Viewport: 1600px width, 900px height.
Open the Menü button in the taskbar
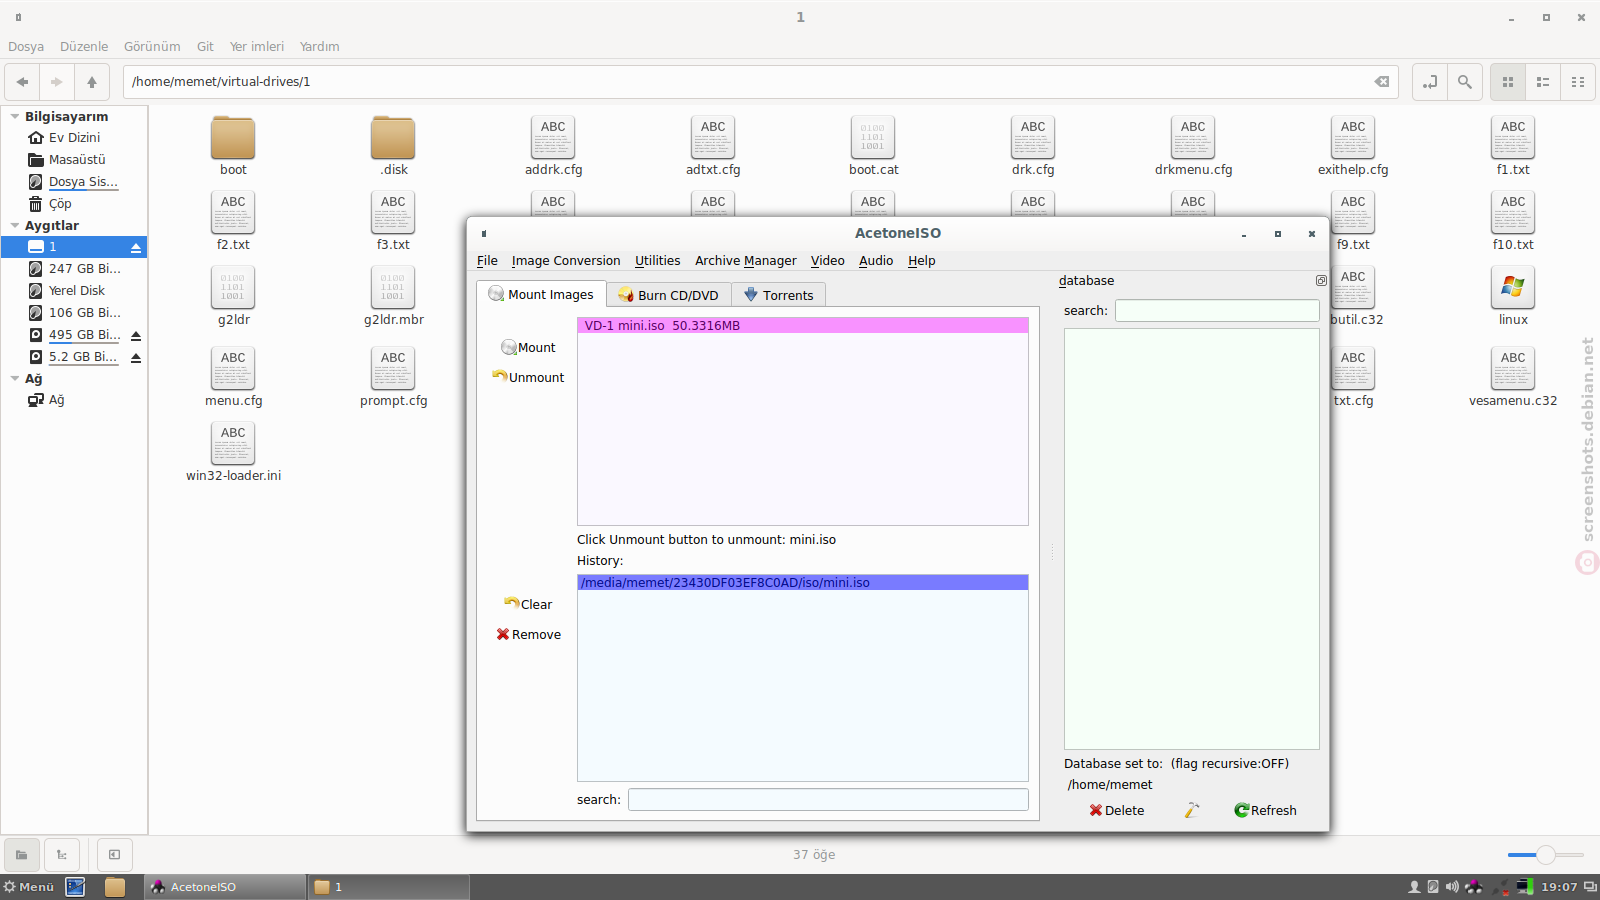29,887
